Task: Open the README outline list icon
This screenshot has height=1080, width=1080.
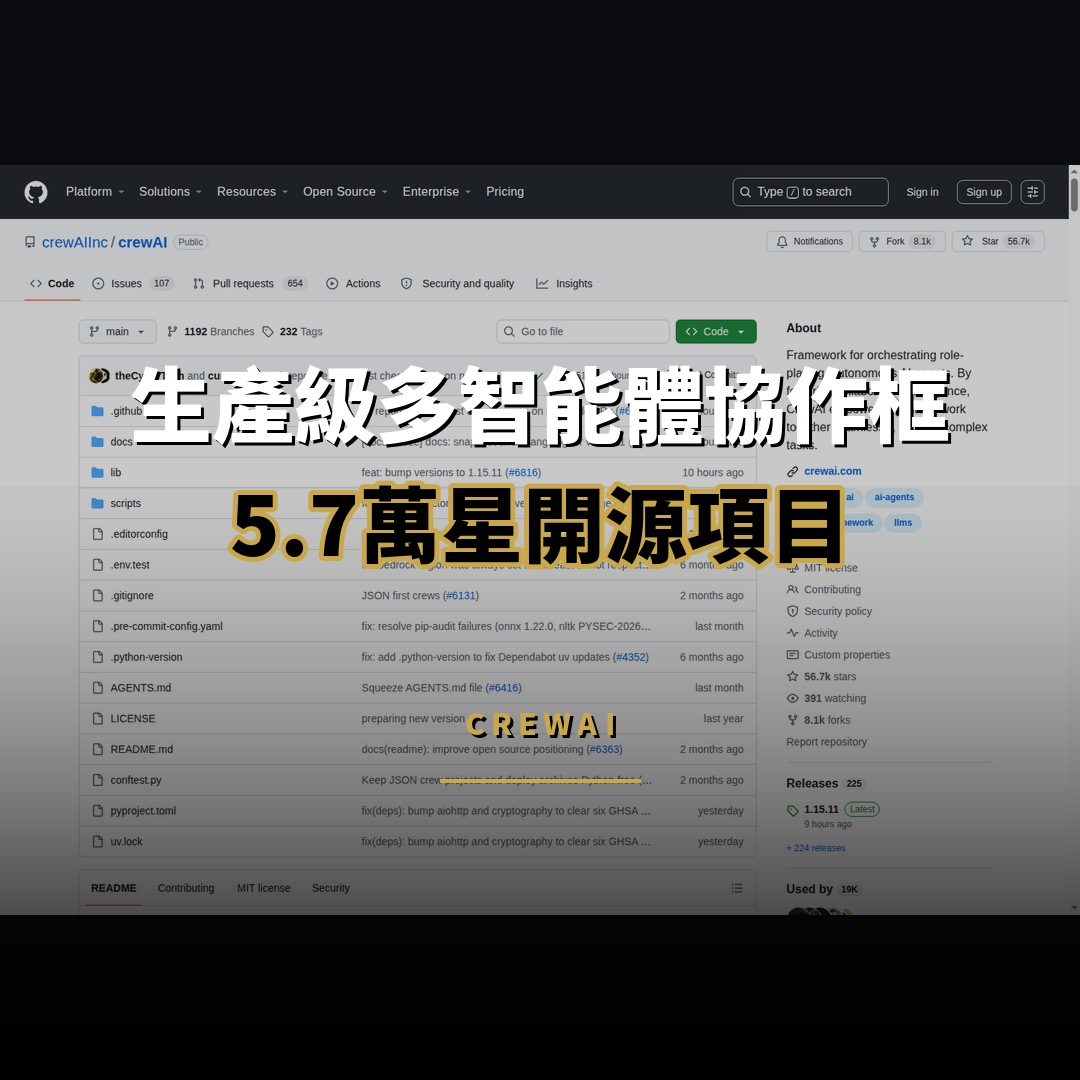Action: click(x=737, y=889)
